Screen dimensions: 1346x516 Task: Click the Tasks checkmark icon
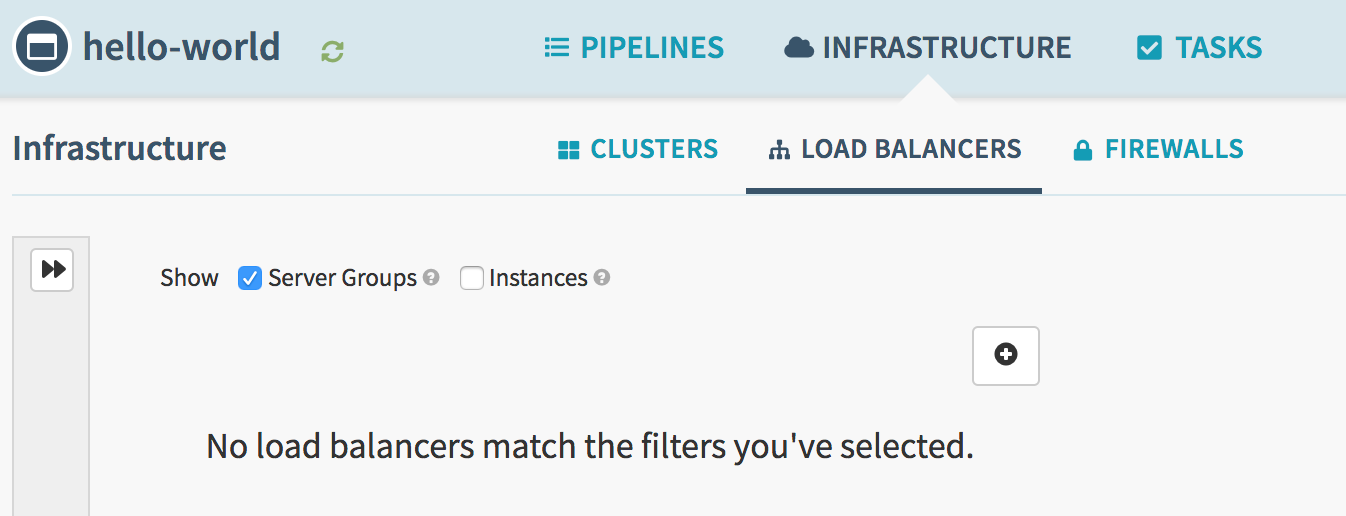coord(1150,47)
